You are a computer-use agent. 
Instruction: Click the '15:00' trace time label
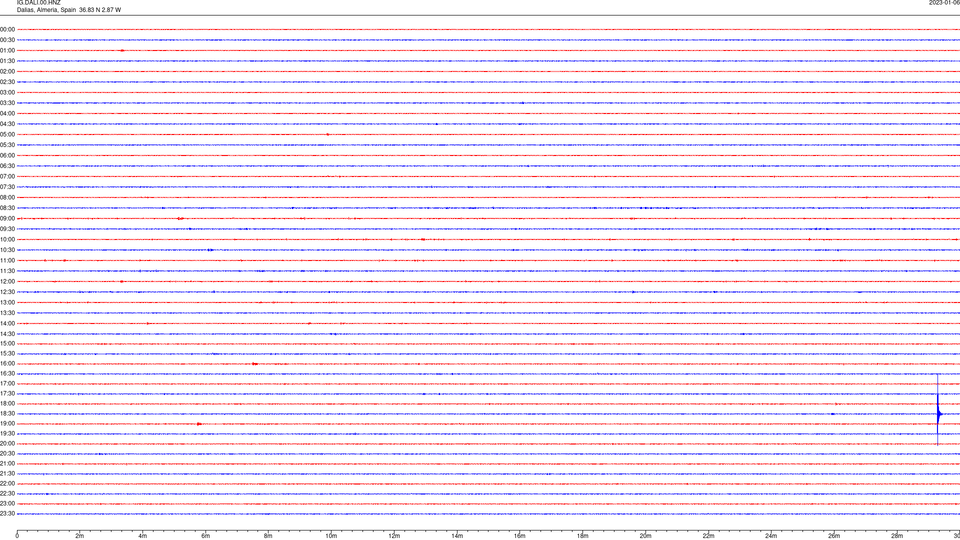tap(7, 344)
